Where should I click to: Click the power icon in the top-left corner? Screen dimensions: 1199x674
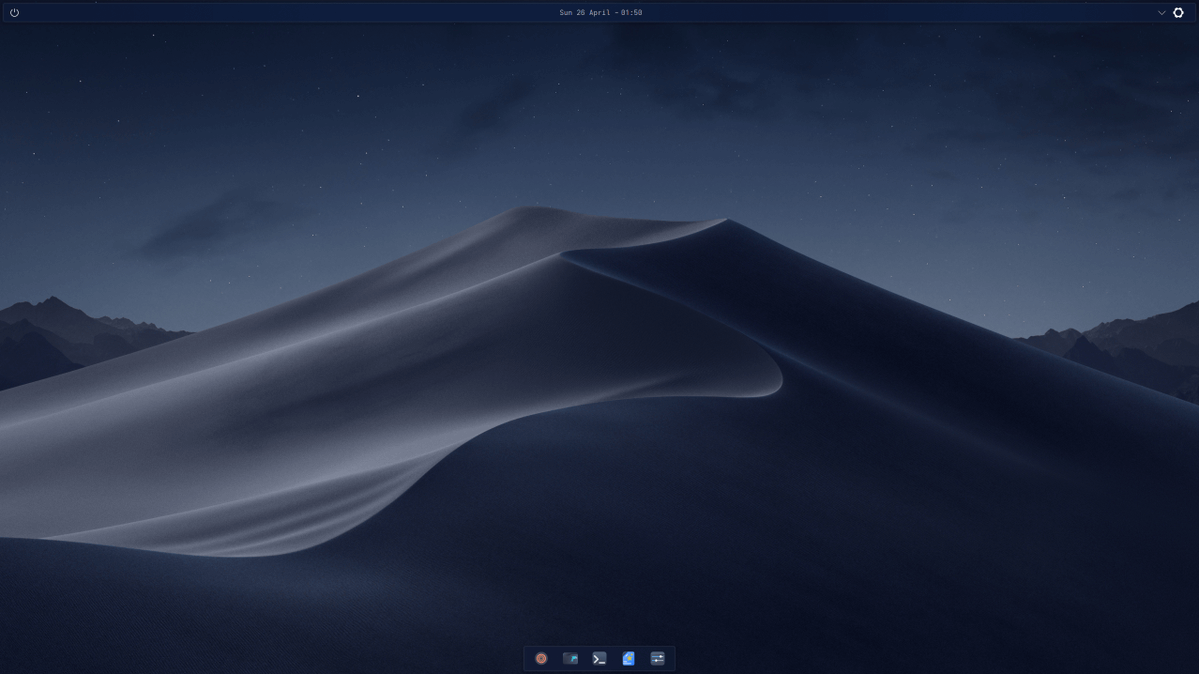14,12
